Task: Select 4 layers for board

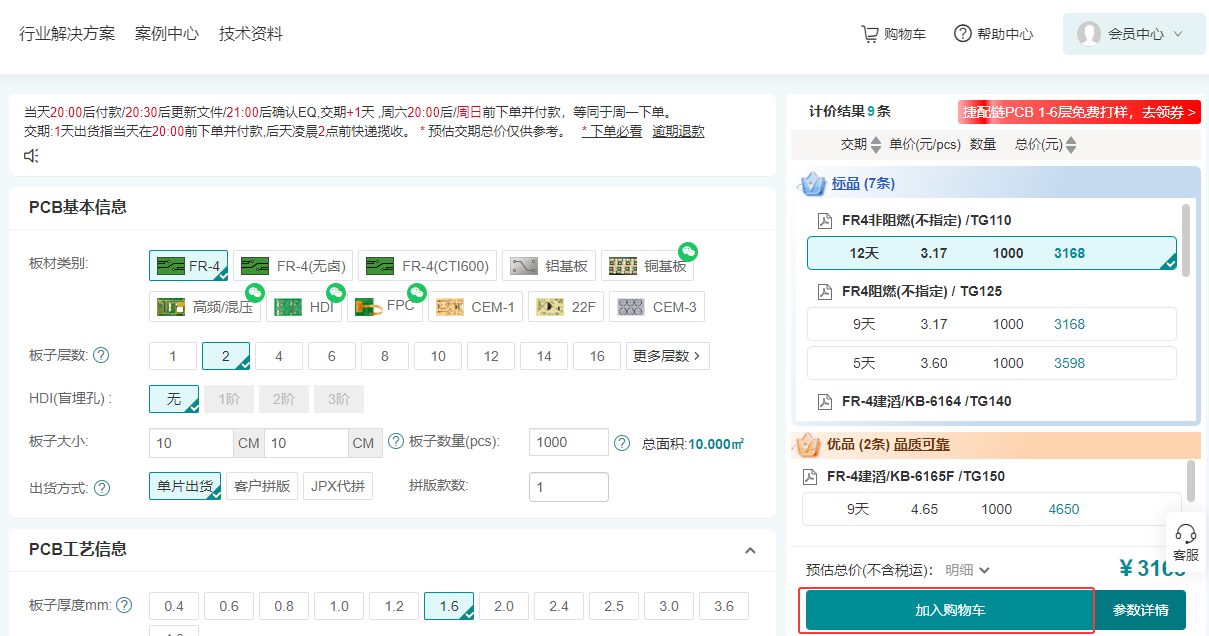Action: (278, 356)
